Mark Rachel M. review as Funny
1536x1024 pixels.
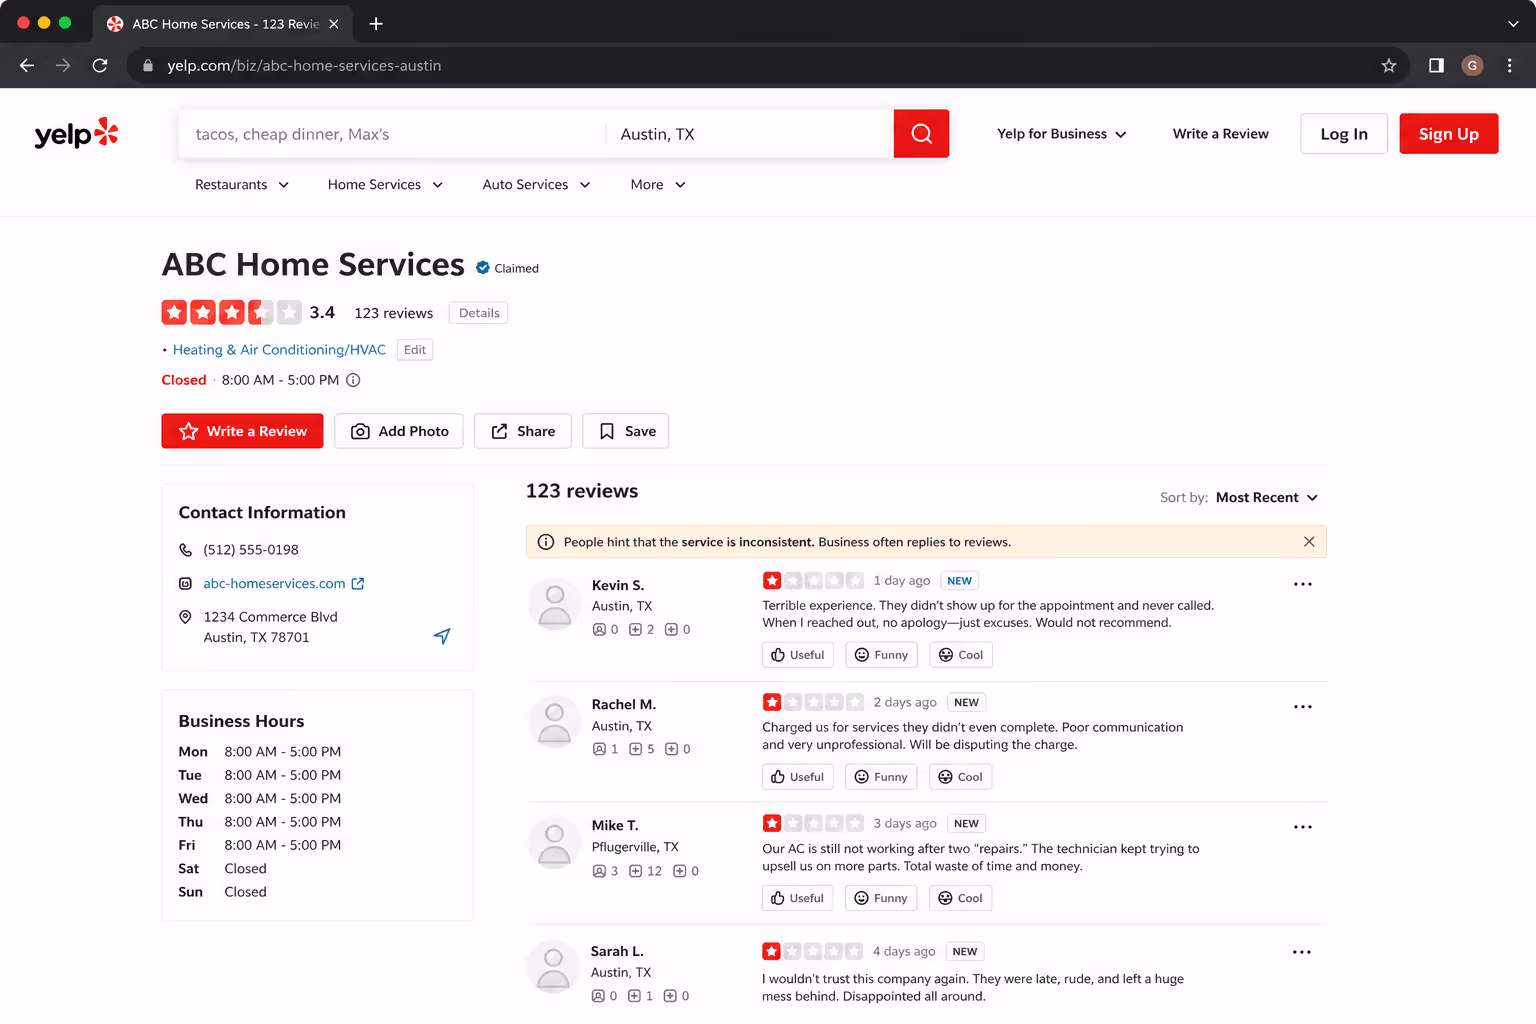(x=881, y=777)
